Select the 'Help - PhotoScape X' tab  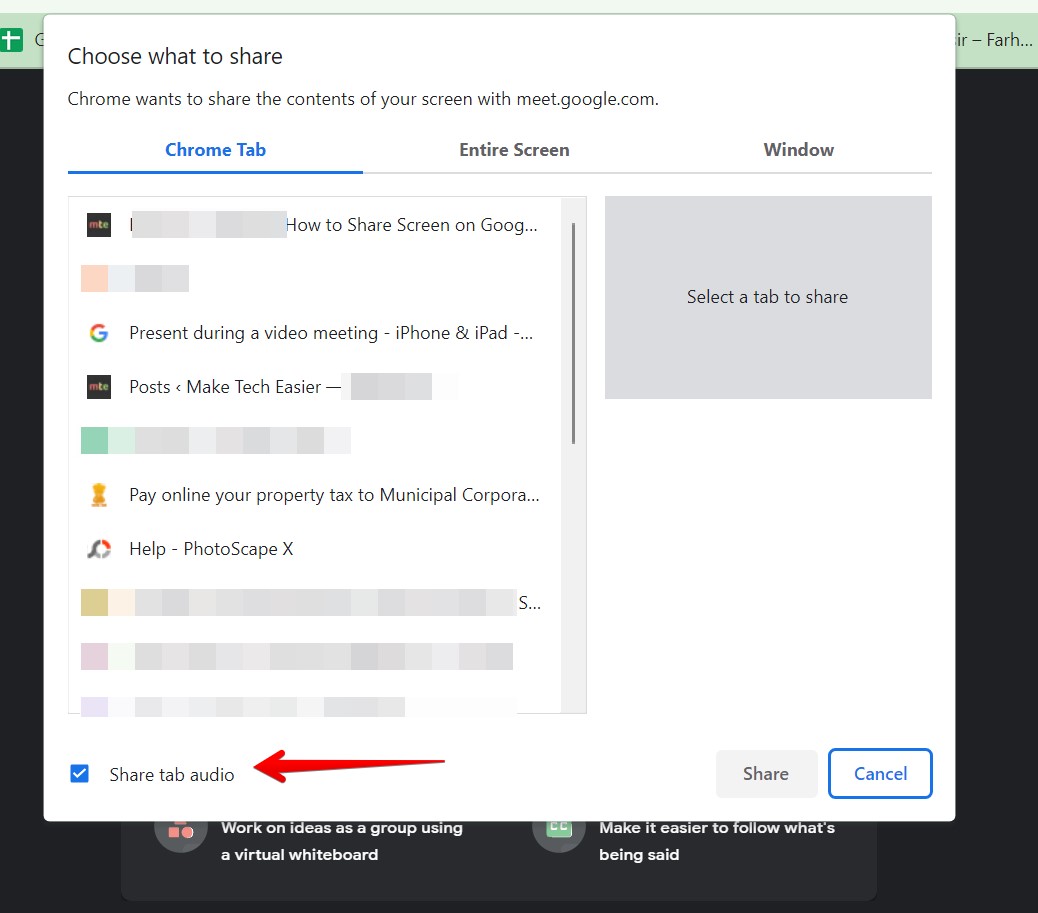pos(211,548)
